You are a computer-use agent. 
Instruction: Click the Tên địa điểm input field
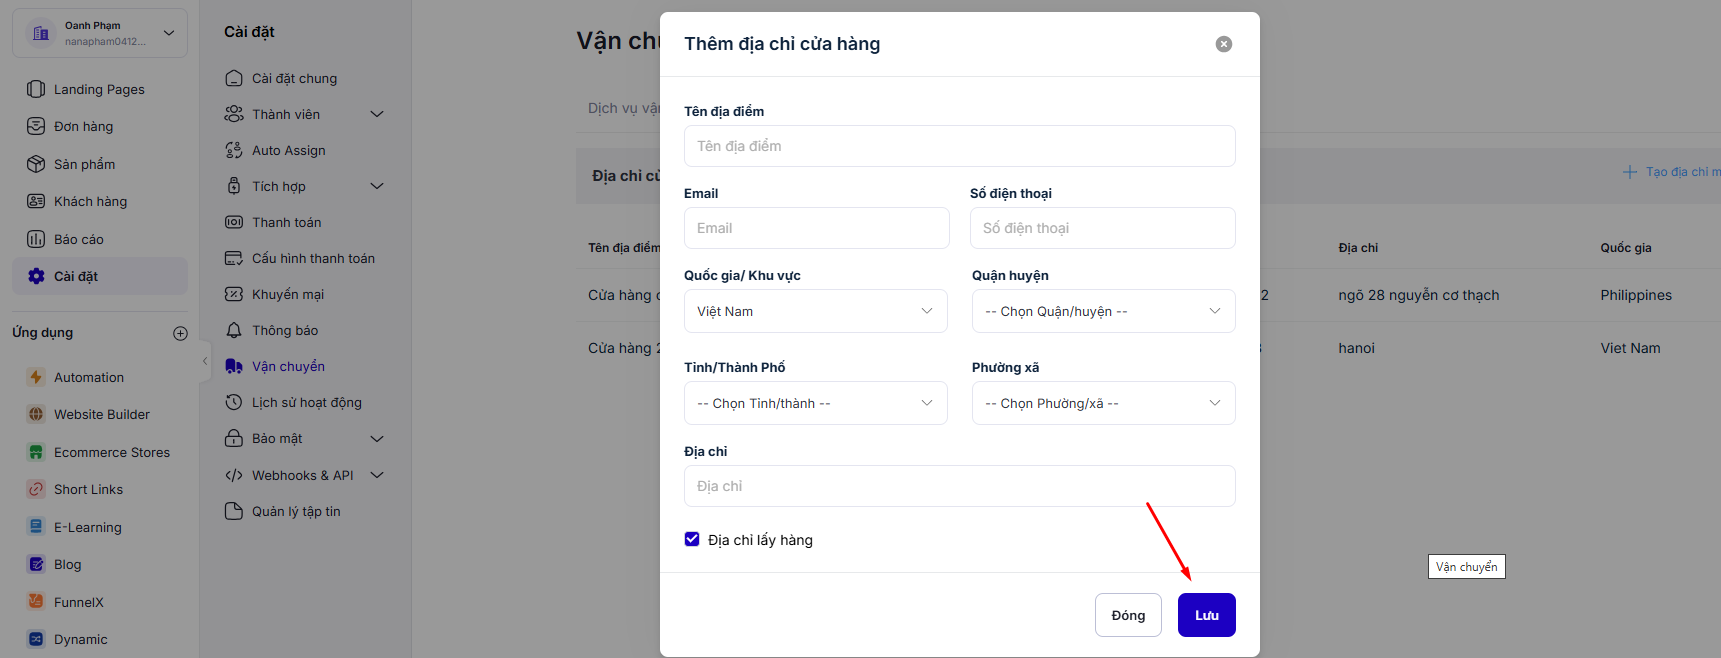click(x=959, y=146)
